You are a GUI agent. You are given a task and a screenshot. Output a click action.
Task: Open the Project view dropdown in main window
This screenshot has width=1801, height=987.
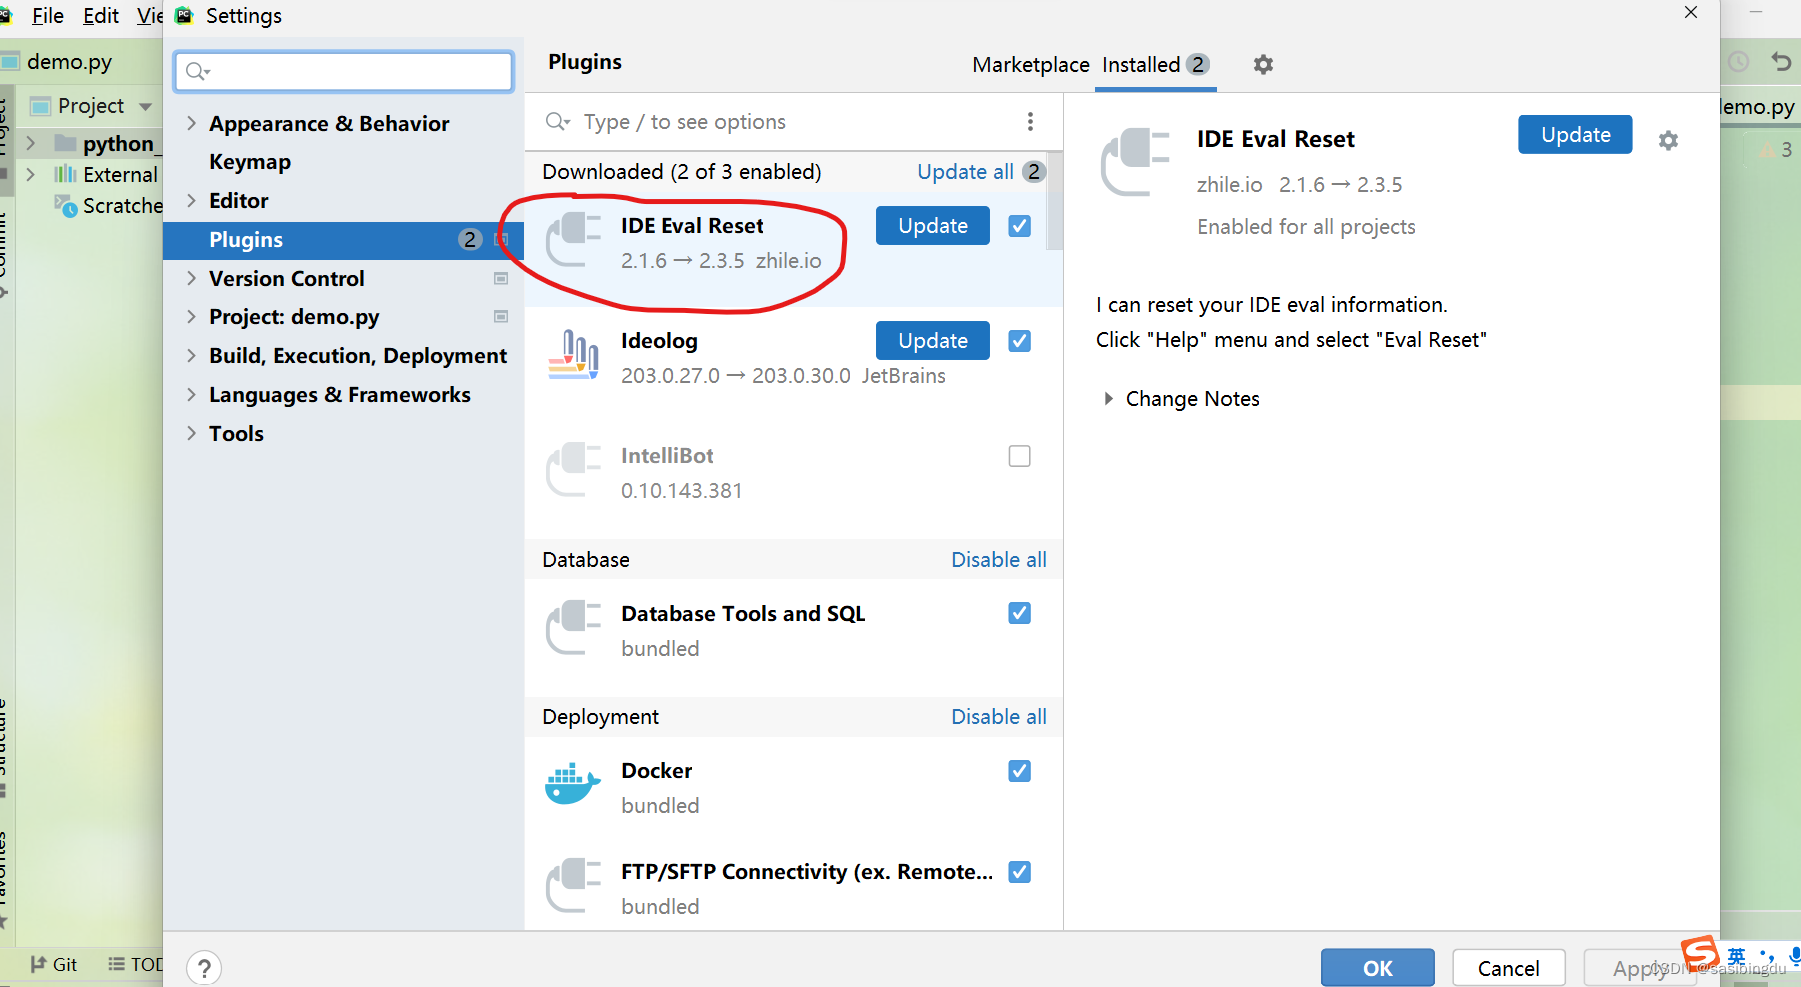[x=146, y=106]
